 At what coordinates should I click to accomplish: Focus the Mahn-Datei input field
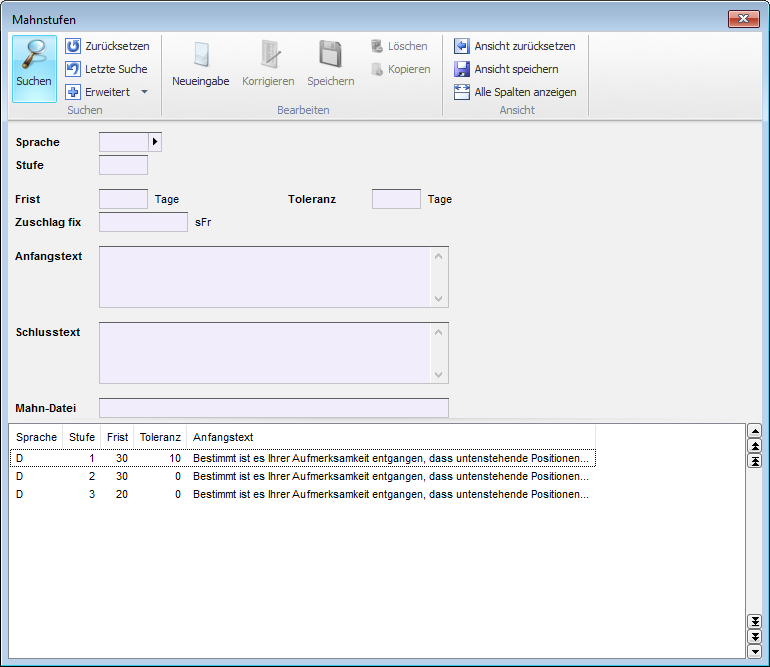(x=274, y=408)
